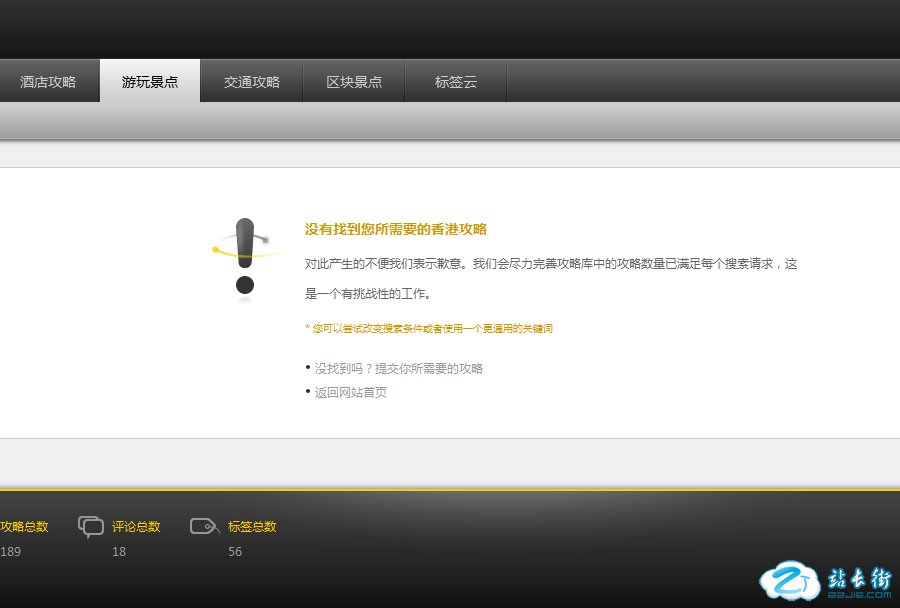Open the 酒店攻略 tab
The image size is (900, 608).
click(x=48, y=82)
